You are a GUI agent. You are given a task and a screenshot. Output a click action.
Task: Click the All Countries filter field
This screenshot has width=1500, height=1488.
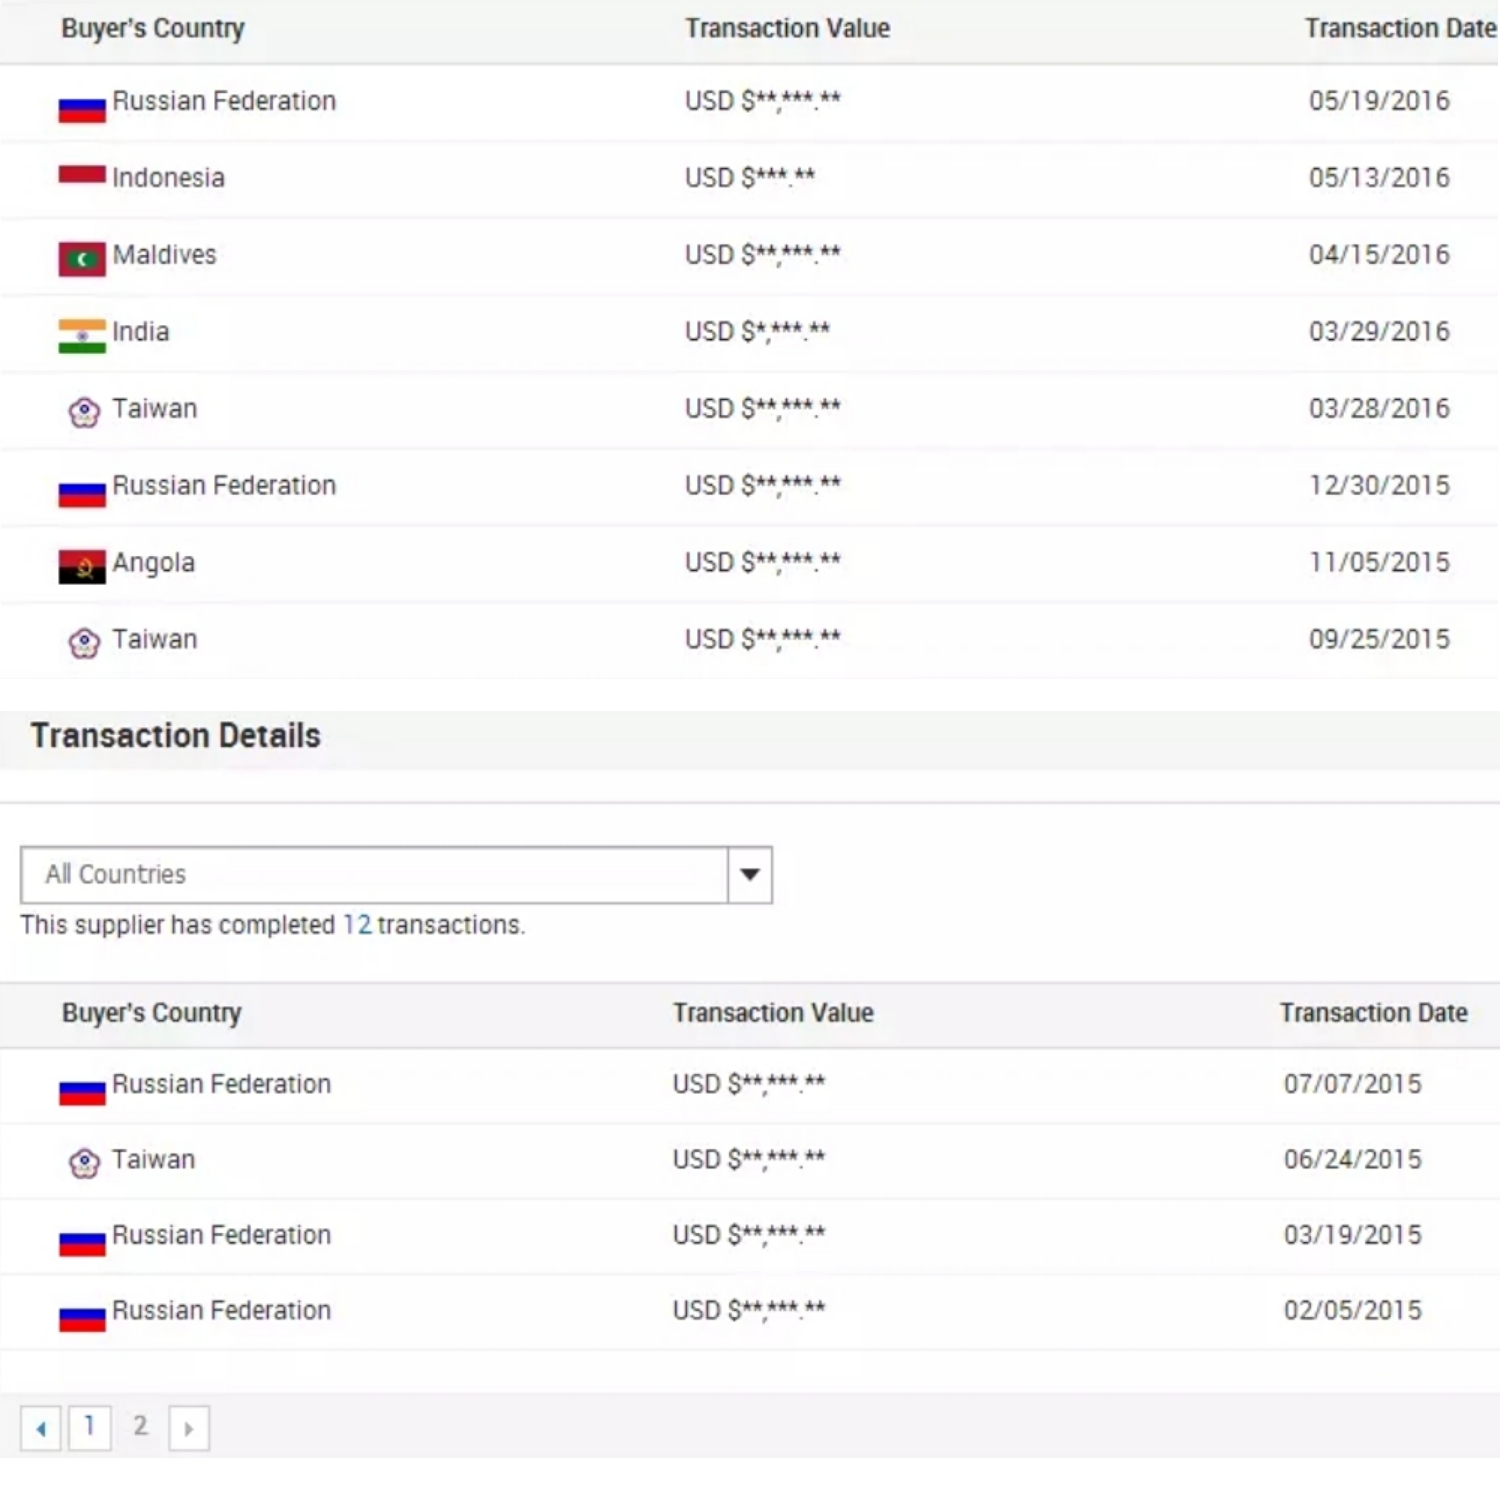pyautogui.click(x=374, y=875)
